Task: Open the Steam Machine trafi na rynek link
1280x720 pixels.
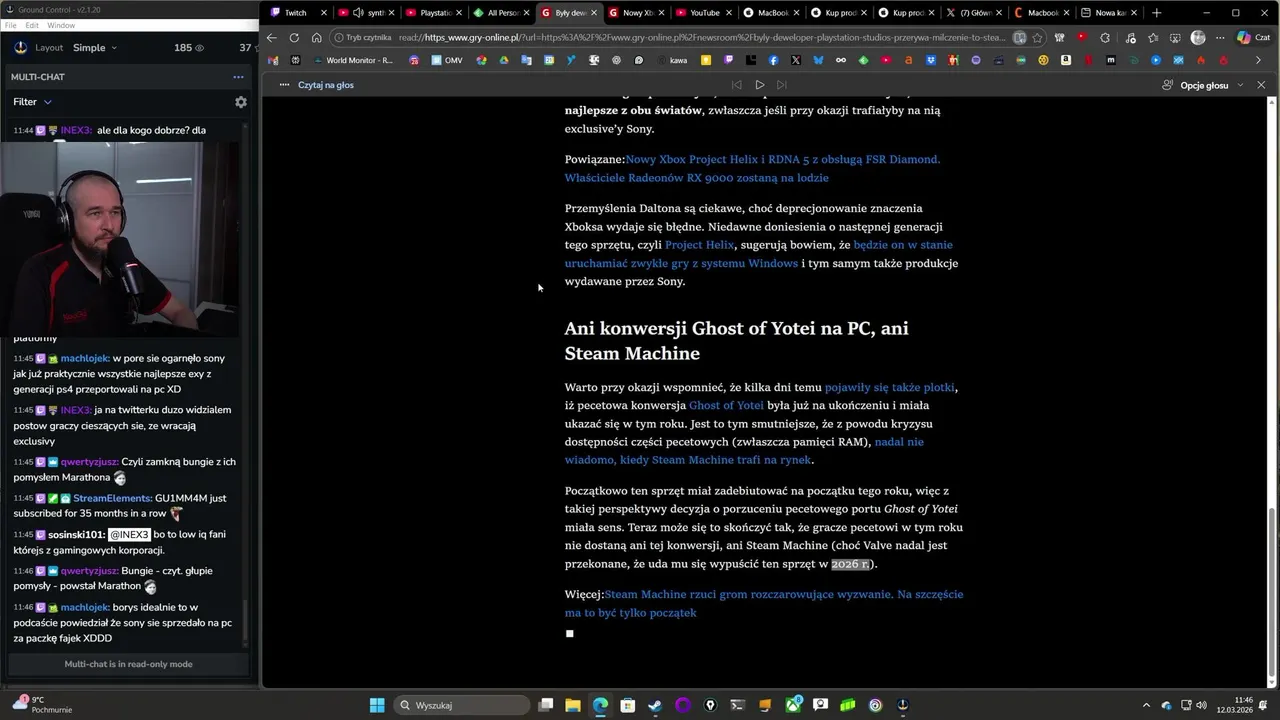Action: pyautogui.click(x=744, y=451)
